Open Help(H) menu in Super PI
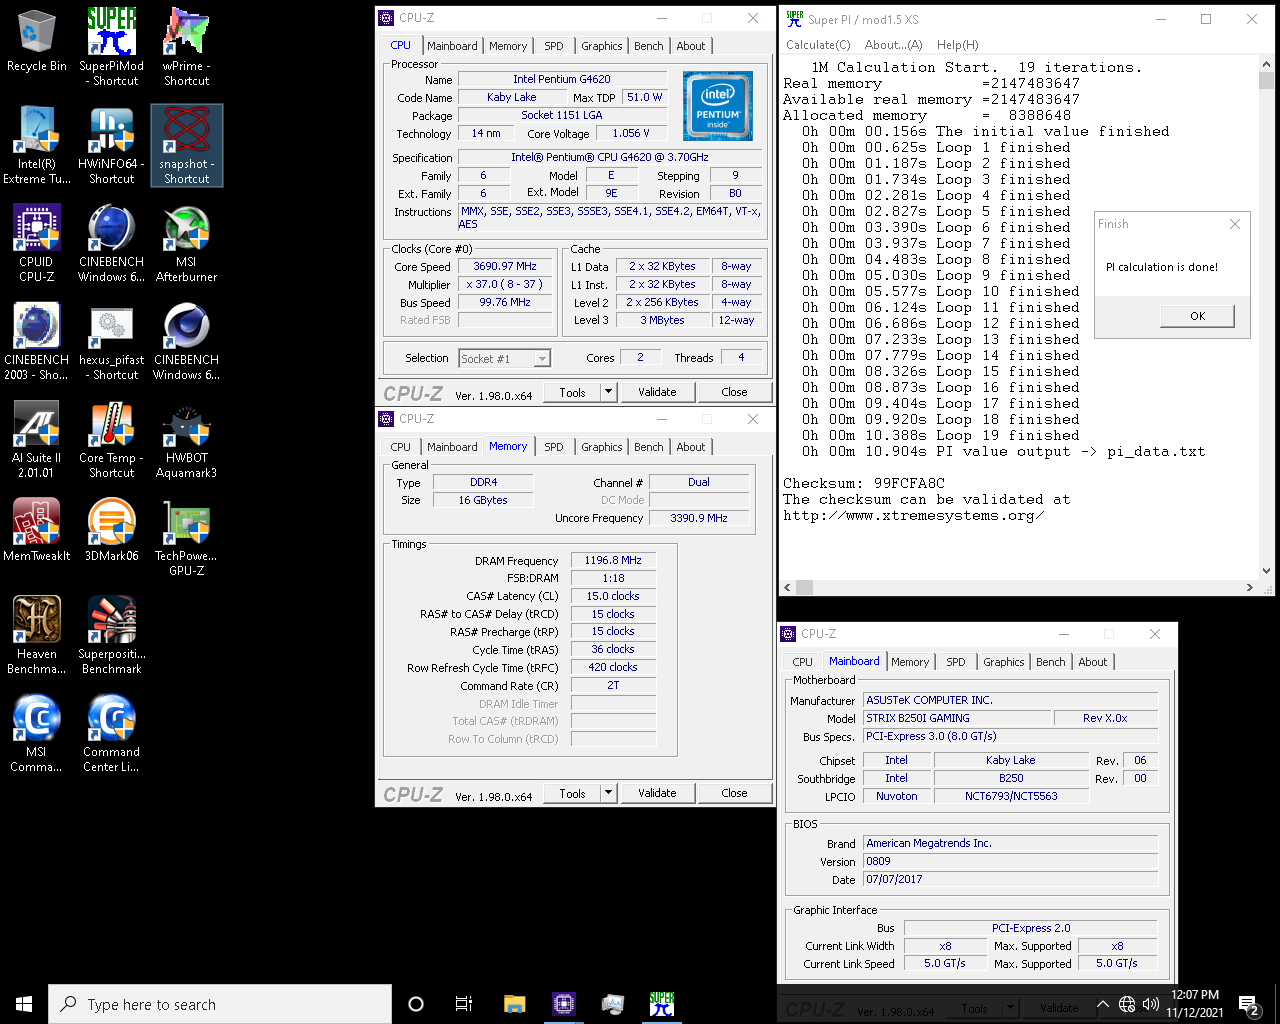The height and width of the screenshot is (1024, 1280). tap(957, 45)
